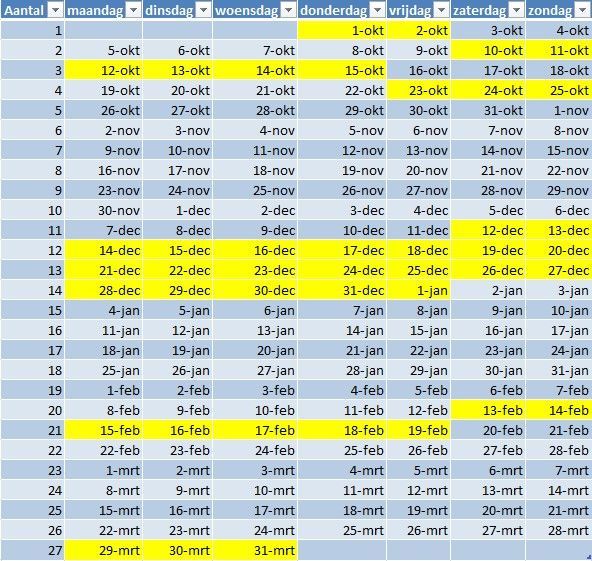Select cell 20-nov
The height and width of the screenshot is (561, 592).
419,170
